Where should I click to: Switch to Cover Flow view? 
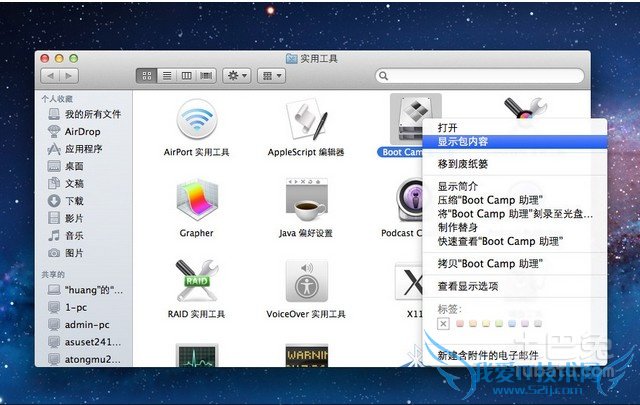pos(206,76)
